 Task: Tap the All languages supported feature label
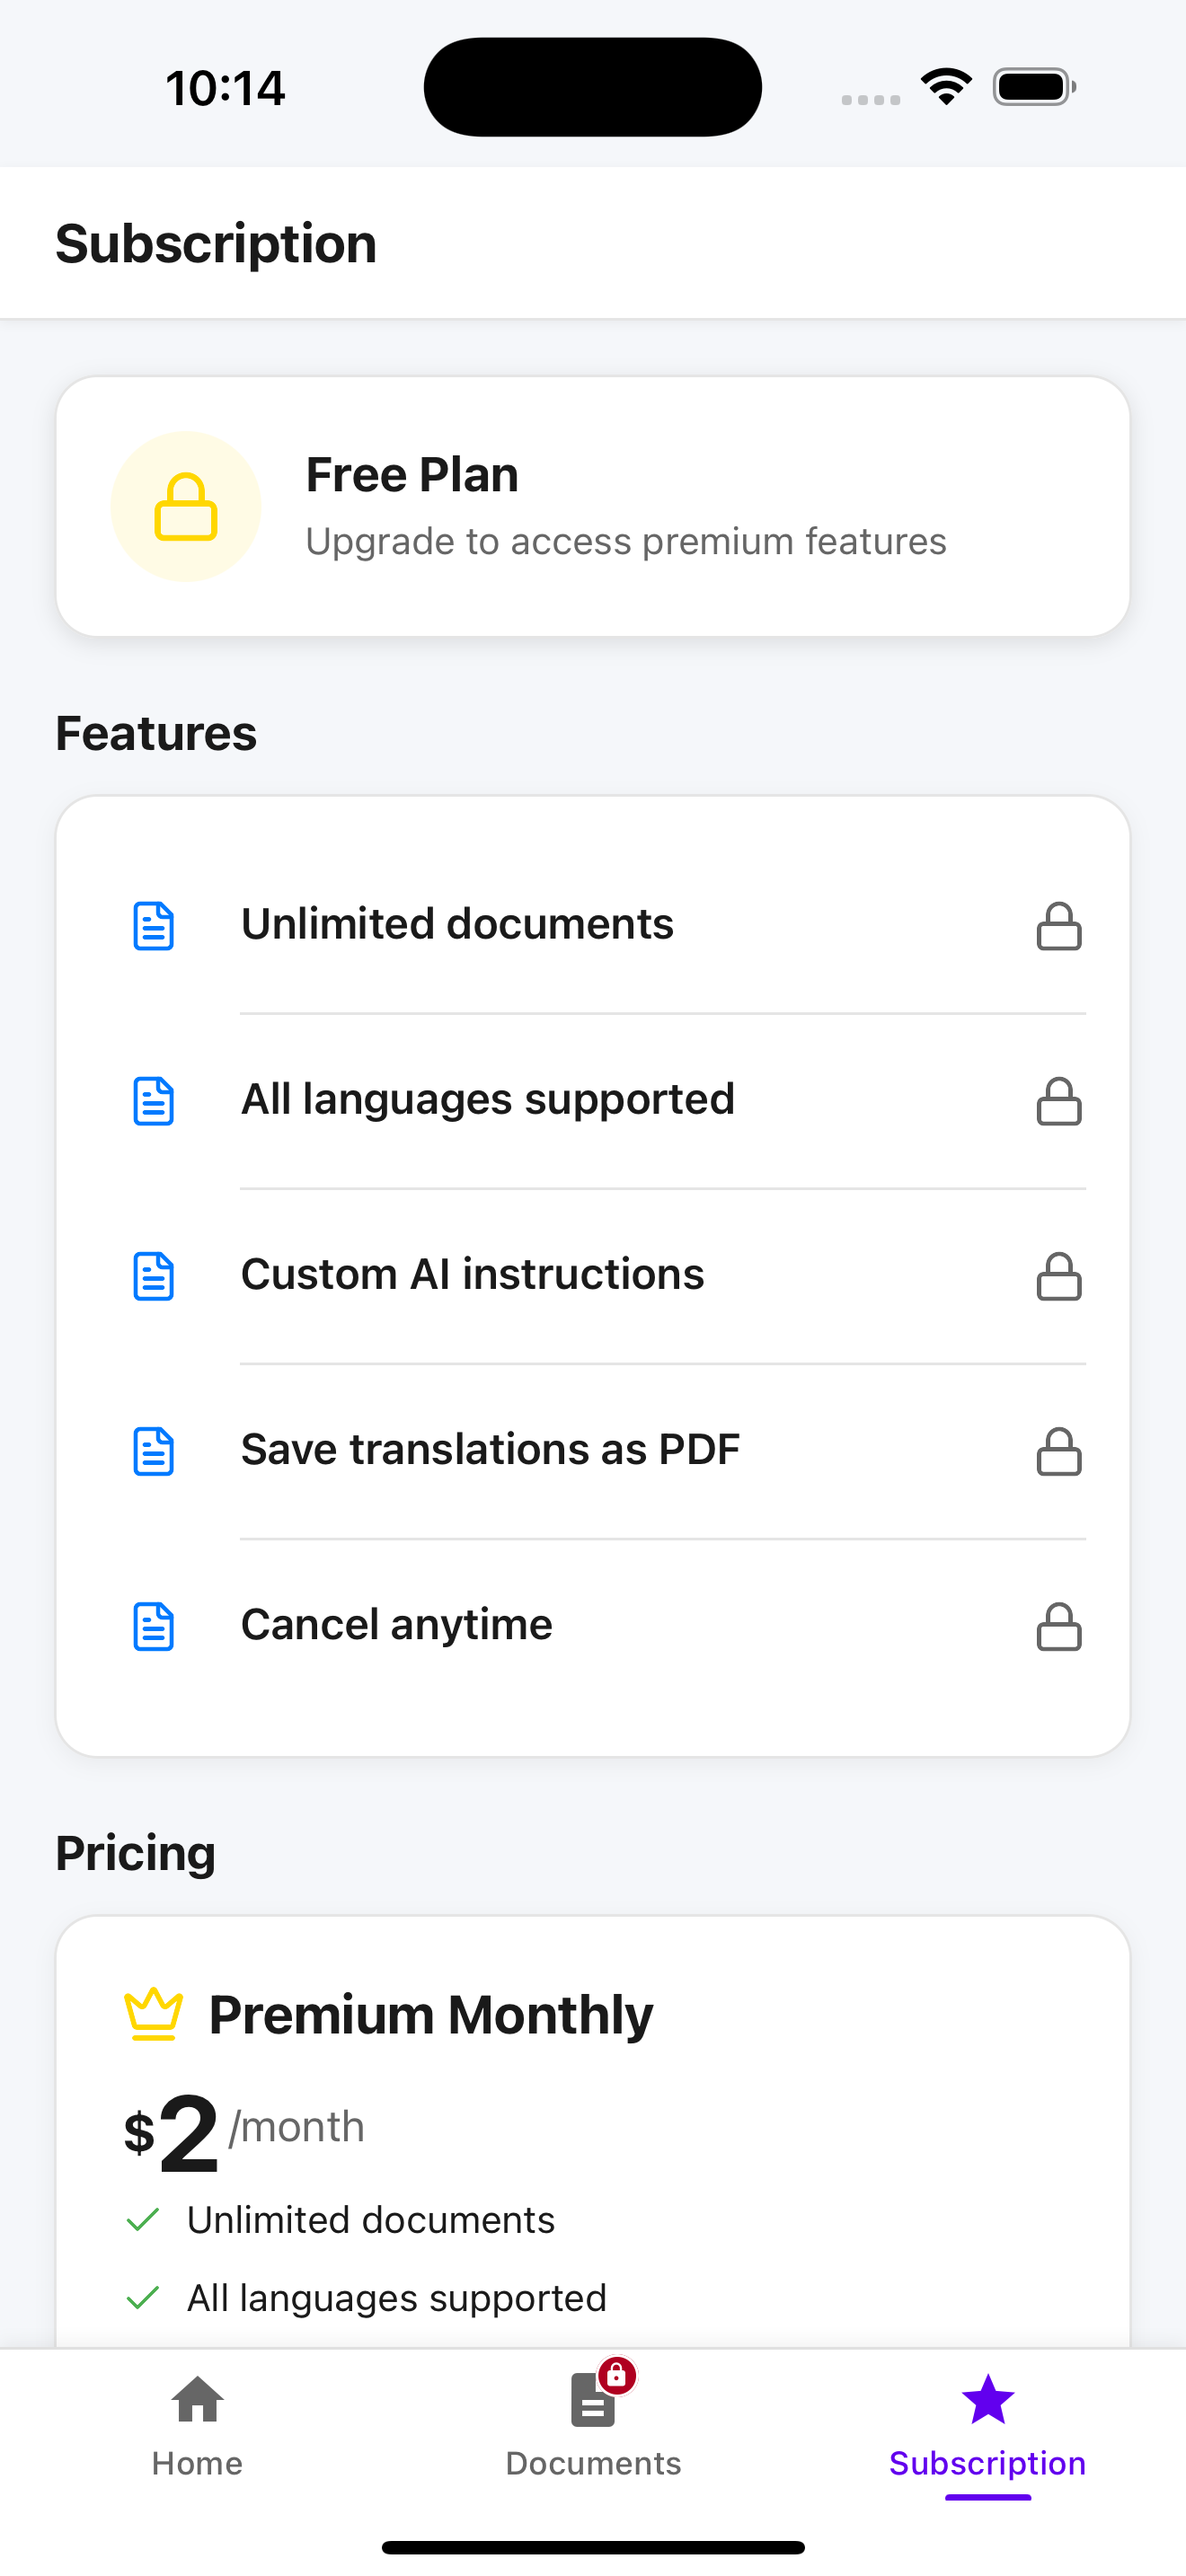(x=488, y=1099)
